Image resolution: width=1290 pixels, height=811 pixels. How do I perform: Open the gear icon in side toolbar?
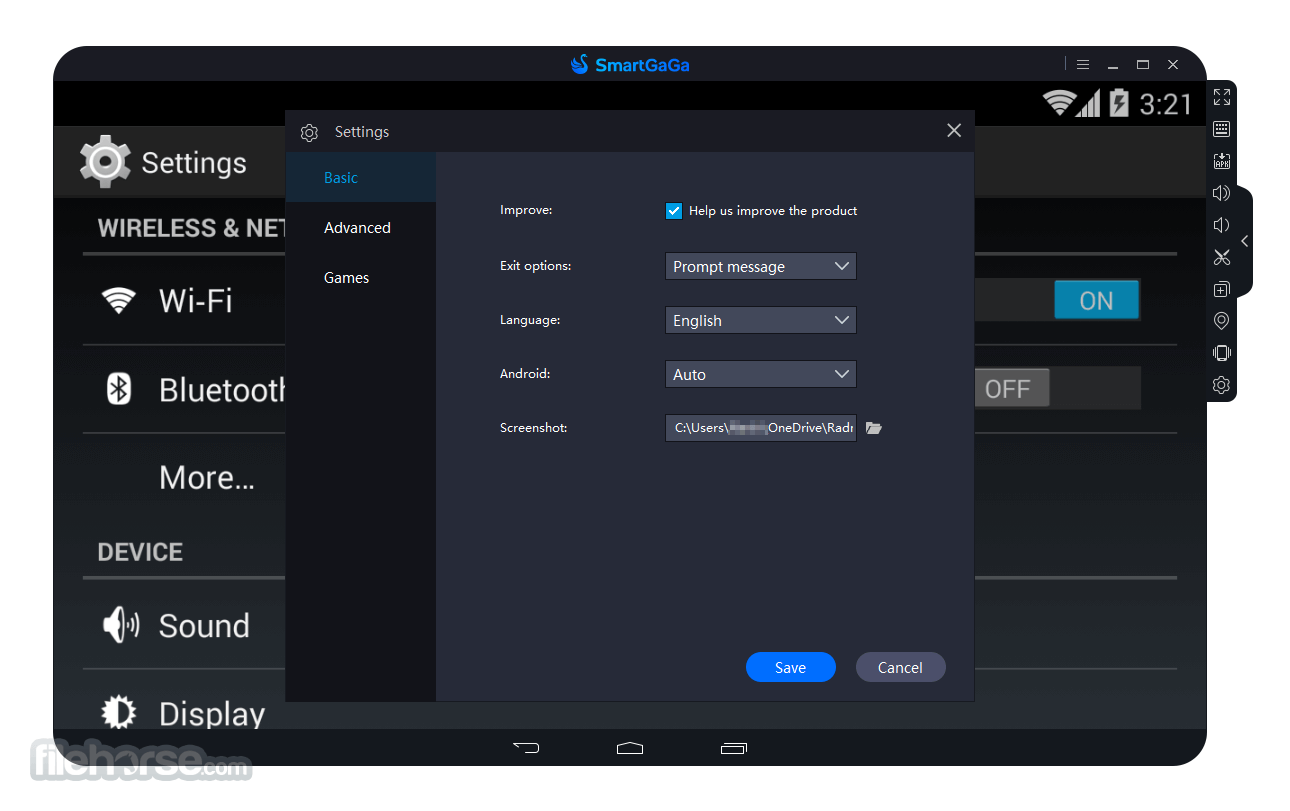coord(1221,385)
